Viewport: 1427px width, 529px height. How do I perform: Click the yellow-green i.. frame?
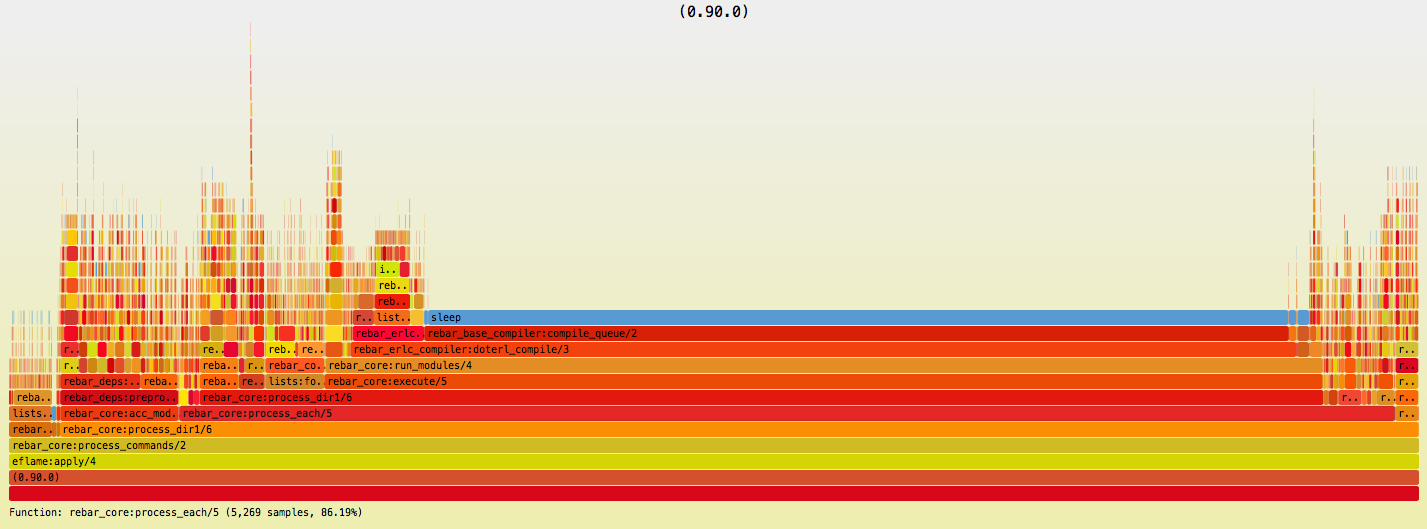(x=388, y=269)
